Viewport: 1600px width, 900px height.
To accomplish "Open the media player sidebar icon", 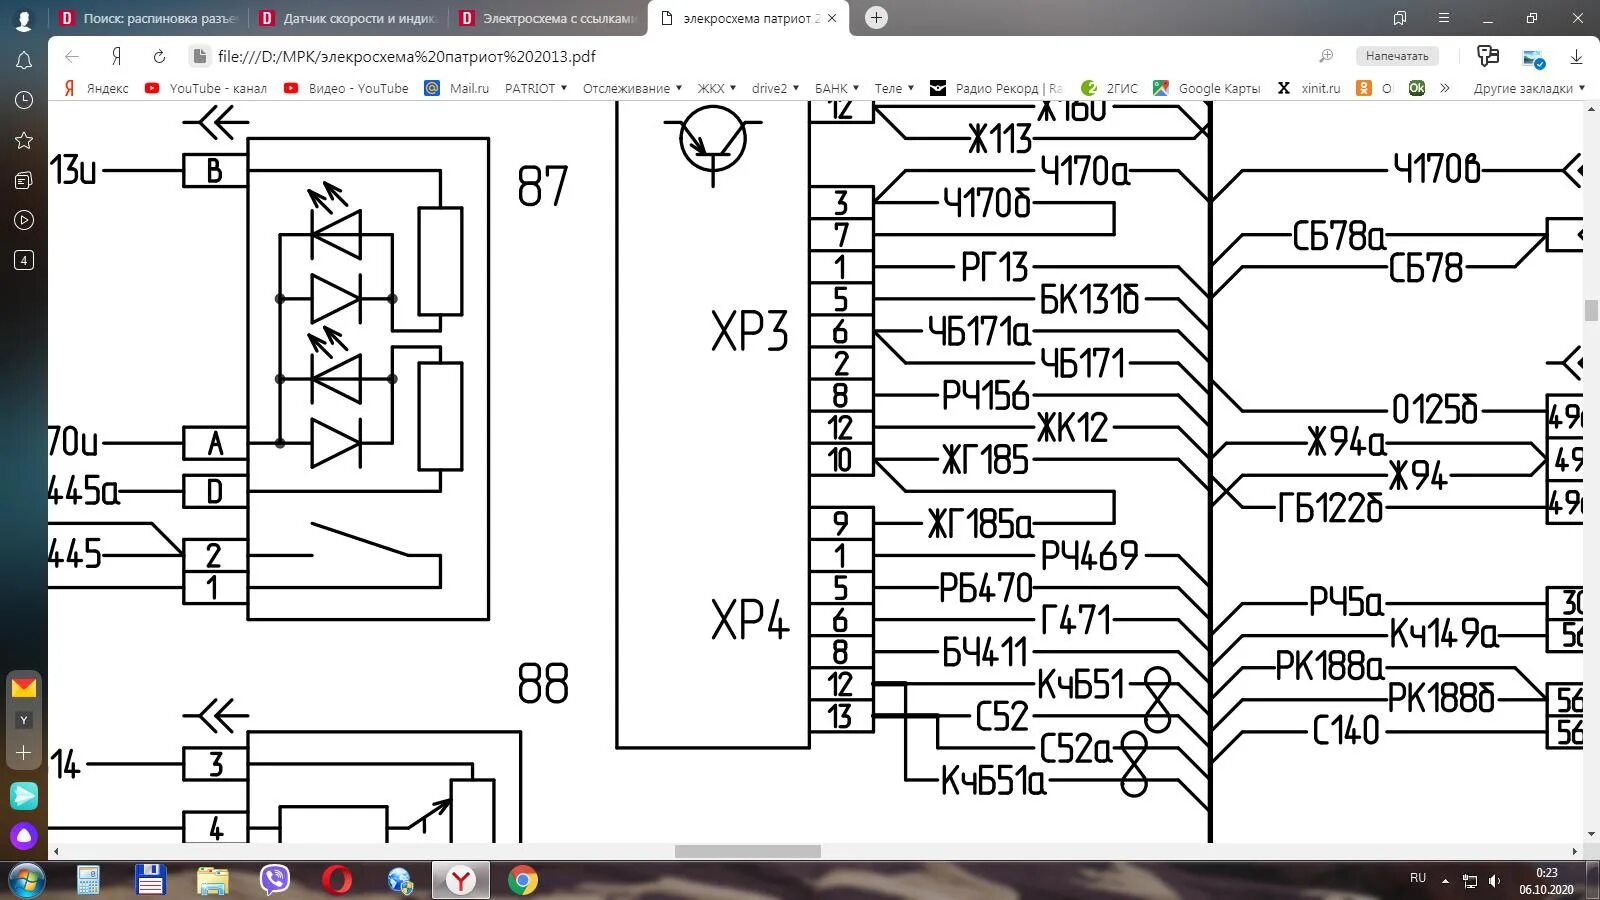I will pyautogui.click(x=24, y=220).
